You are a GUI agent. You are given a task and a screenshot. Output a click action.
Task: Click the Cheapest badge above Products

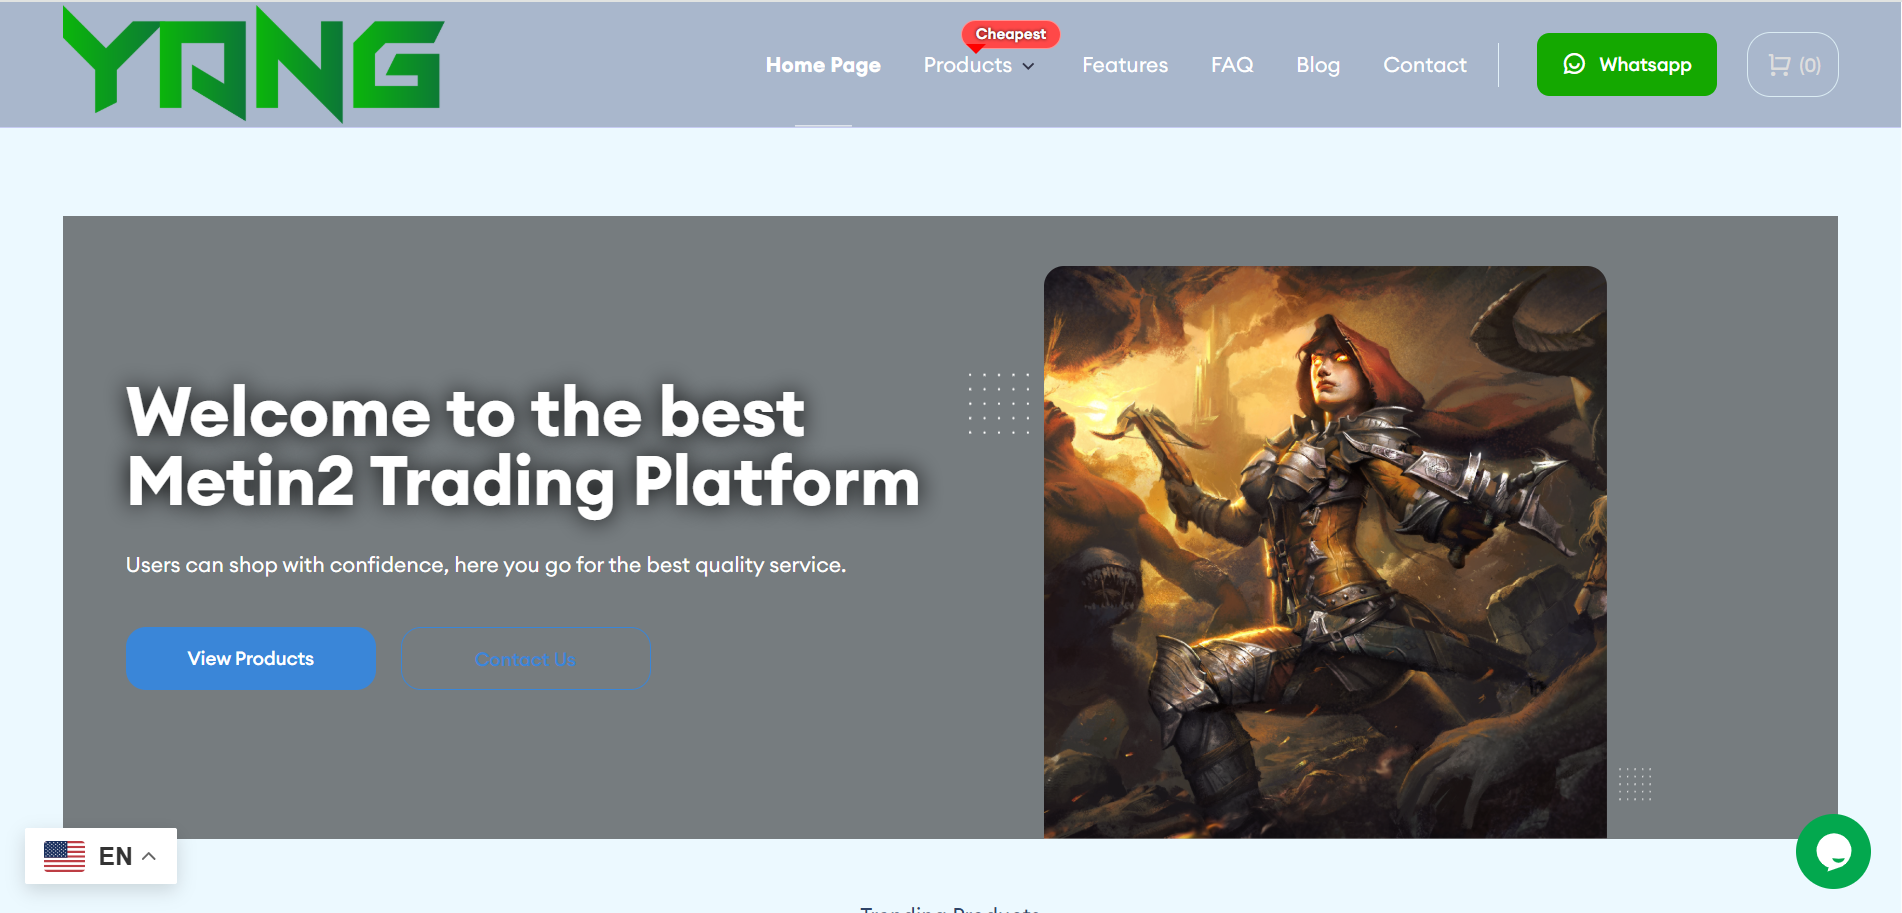tap(1010, 34)
